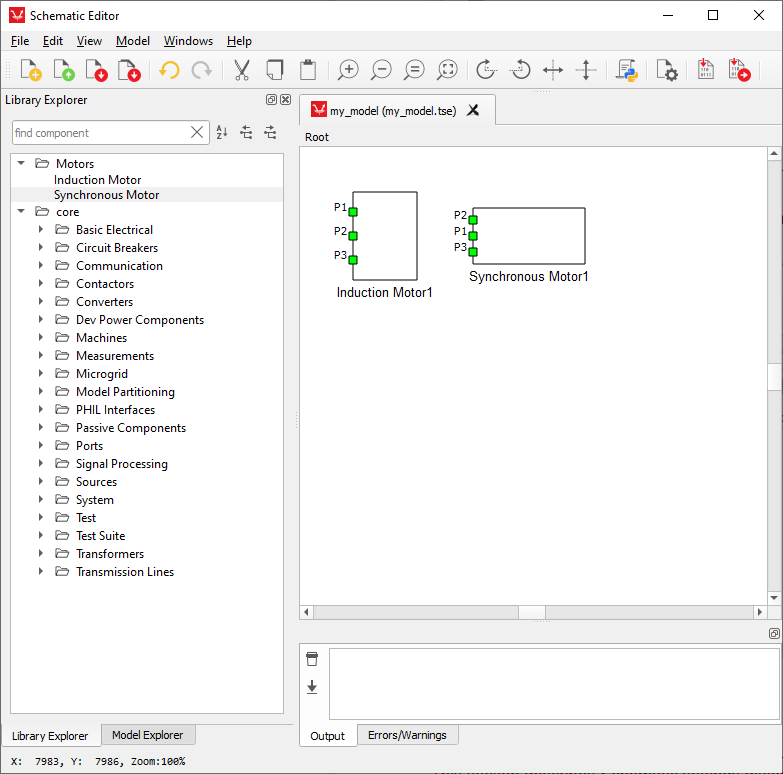Open the Python script editor icon

[x=627, y=70]
